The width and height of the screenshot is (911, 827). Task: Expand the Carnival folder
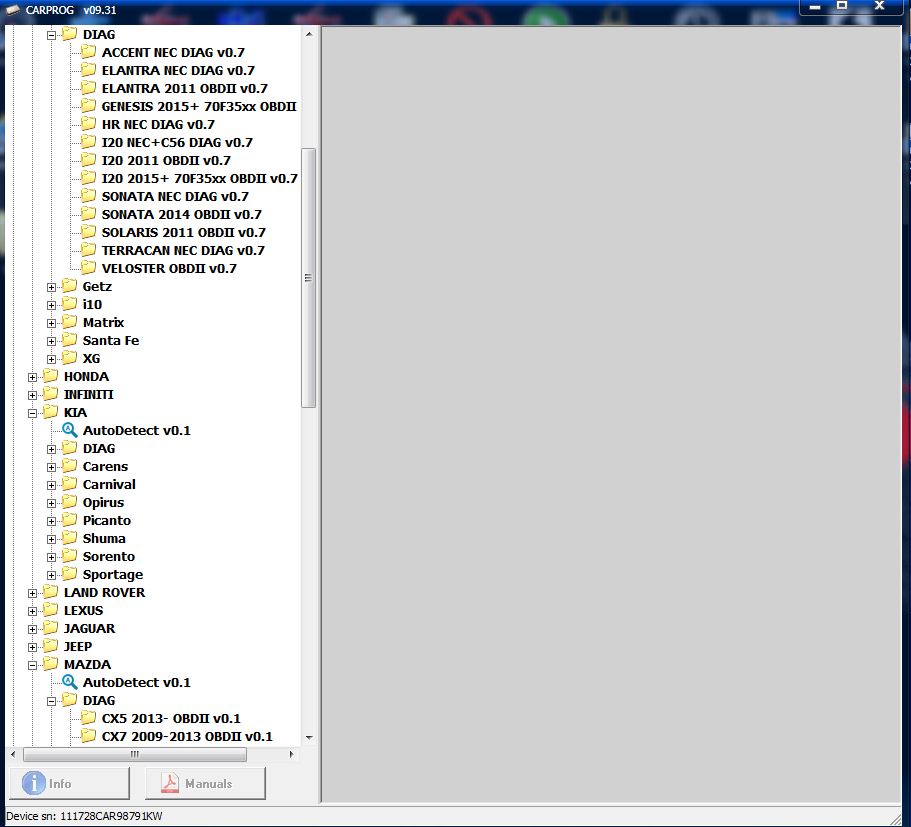tap(52, 485)
